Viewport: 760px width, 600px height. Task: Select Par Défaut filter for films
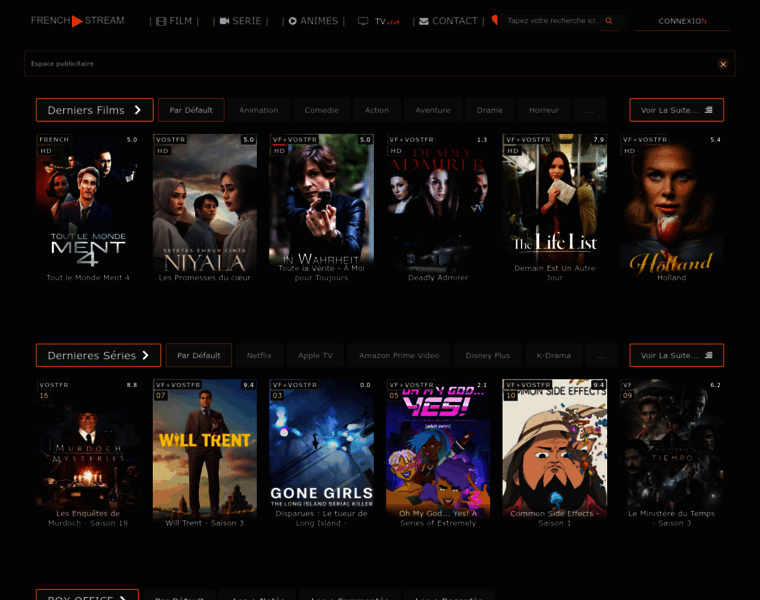[x=191, y=110]
